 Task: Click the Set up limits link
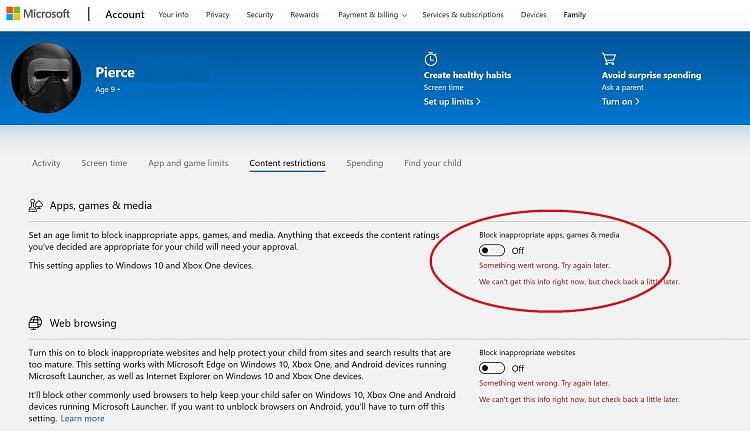(x=452, y=101)
